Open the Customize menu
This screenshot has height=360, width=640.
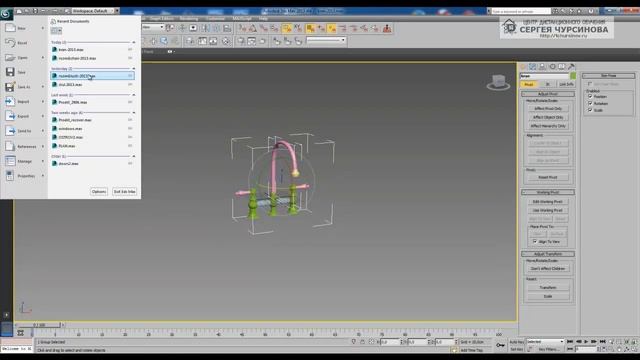(x=215, y=18)
